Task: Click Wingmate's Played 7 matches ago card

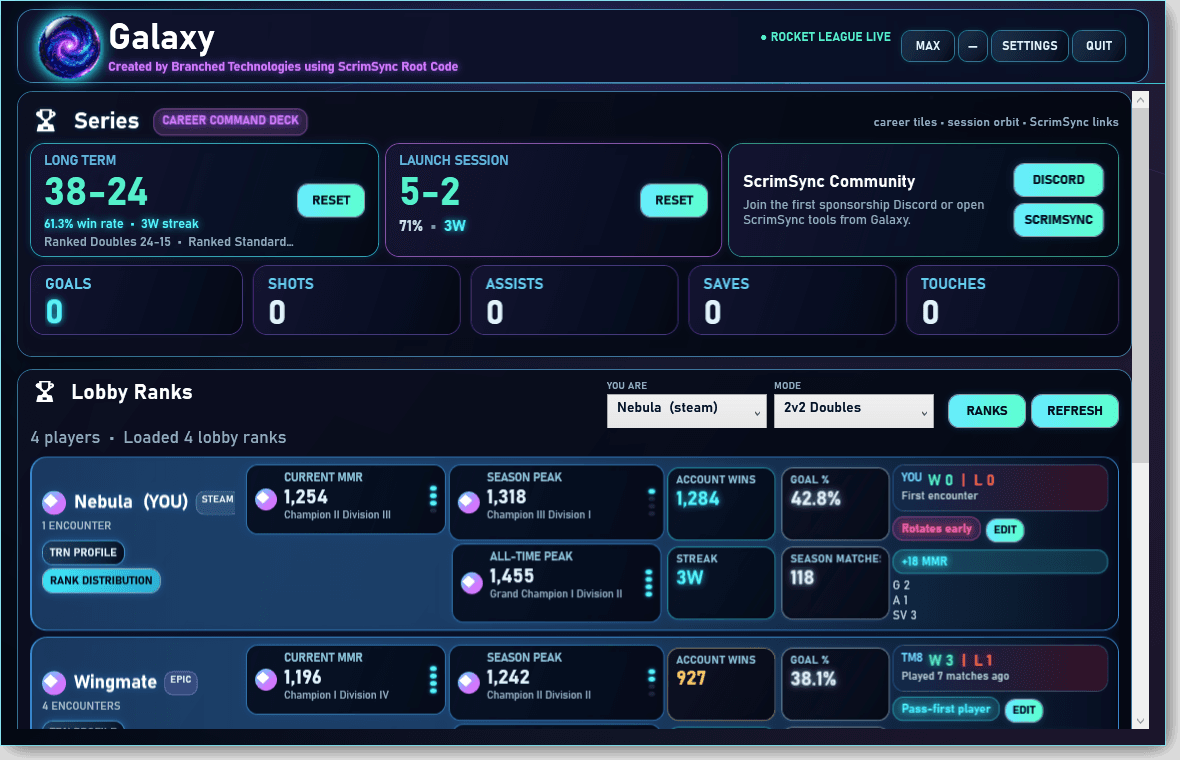Action: tap(1000, 668)
